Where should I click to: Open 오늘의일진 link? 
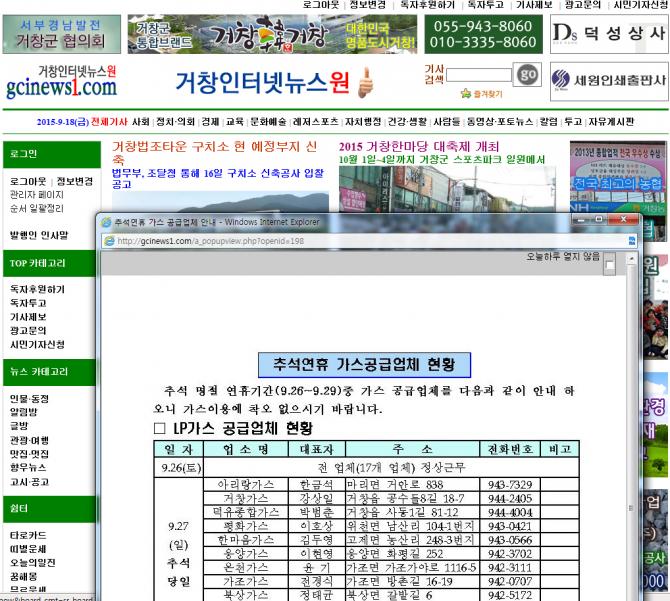33,563
